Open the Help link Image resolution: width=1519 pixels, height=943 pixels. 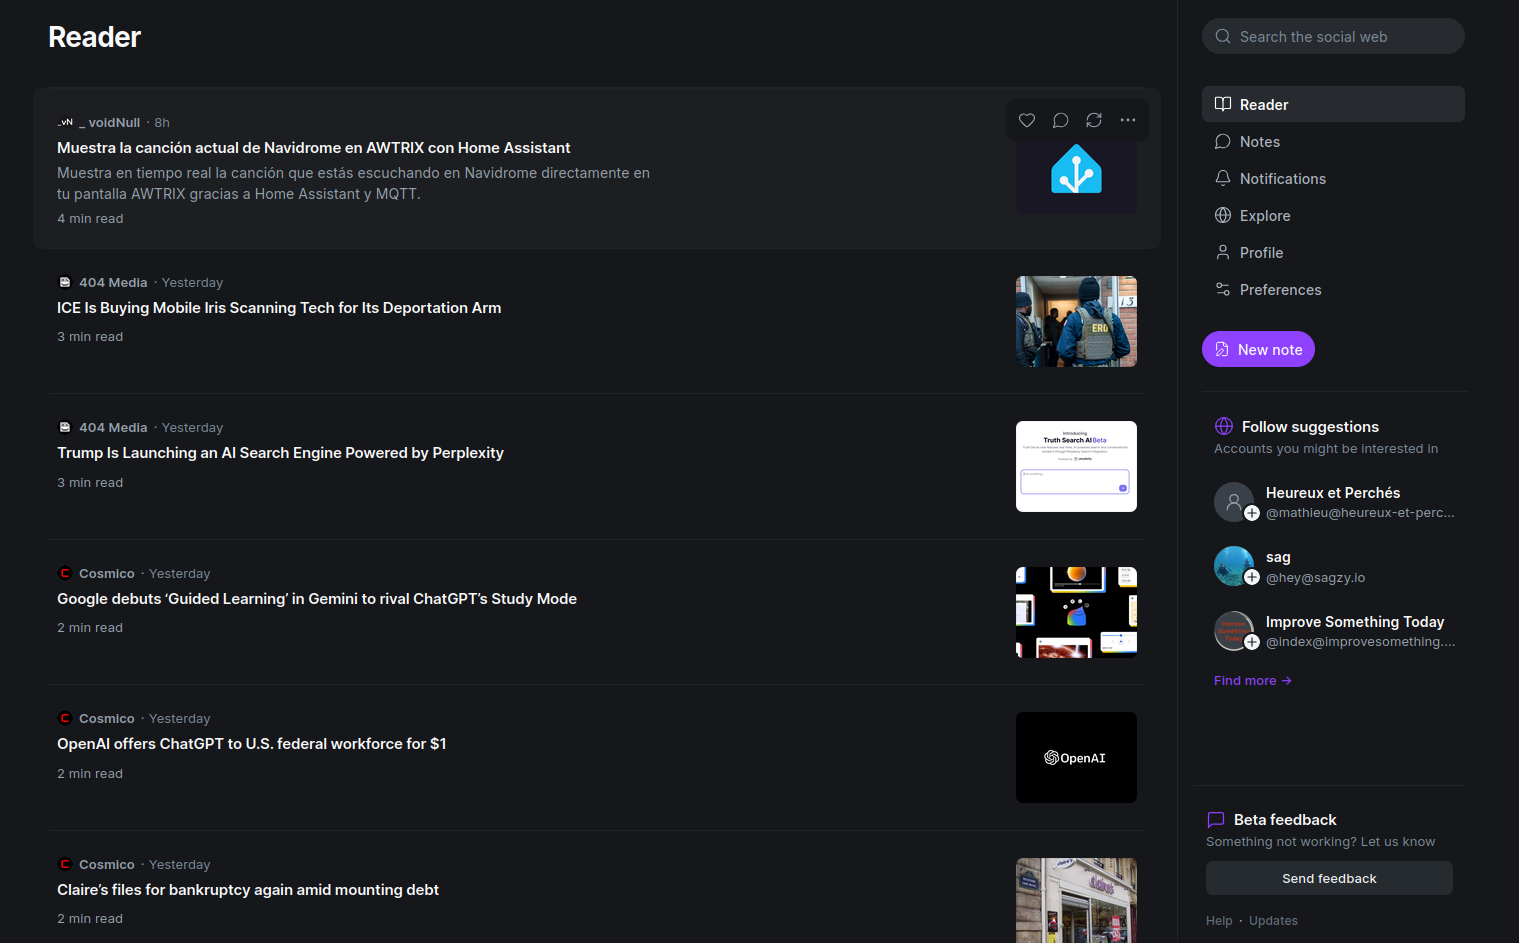click(1219, 920)
